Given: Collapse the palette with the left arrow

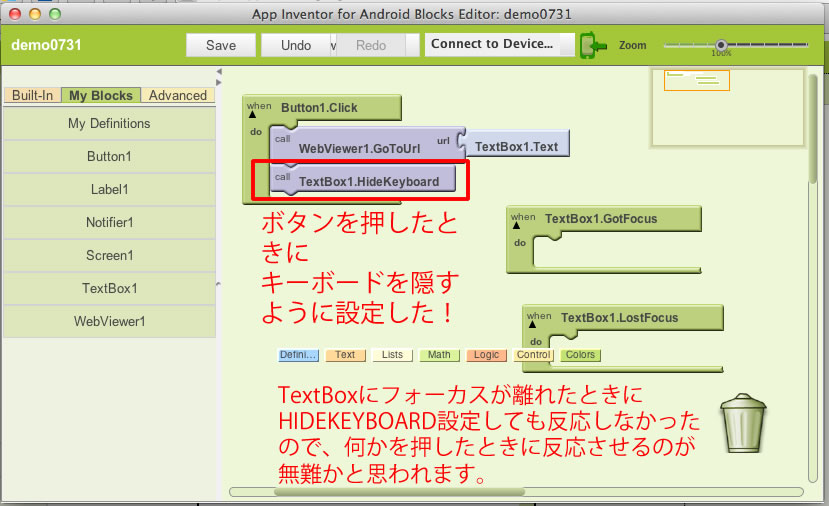Looking at the screenshot, I should 219,71.
